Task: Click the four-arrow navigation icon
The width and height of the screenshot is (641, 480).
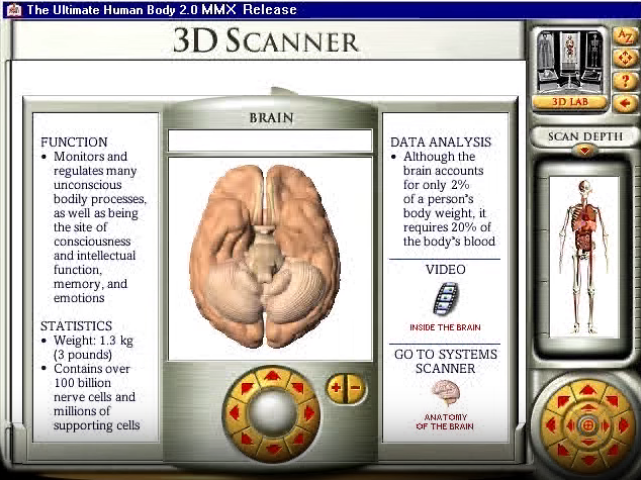Action: [x=626, y=58]
